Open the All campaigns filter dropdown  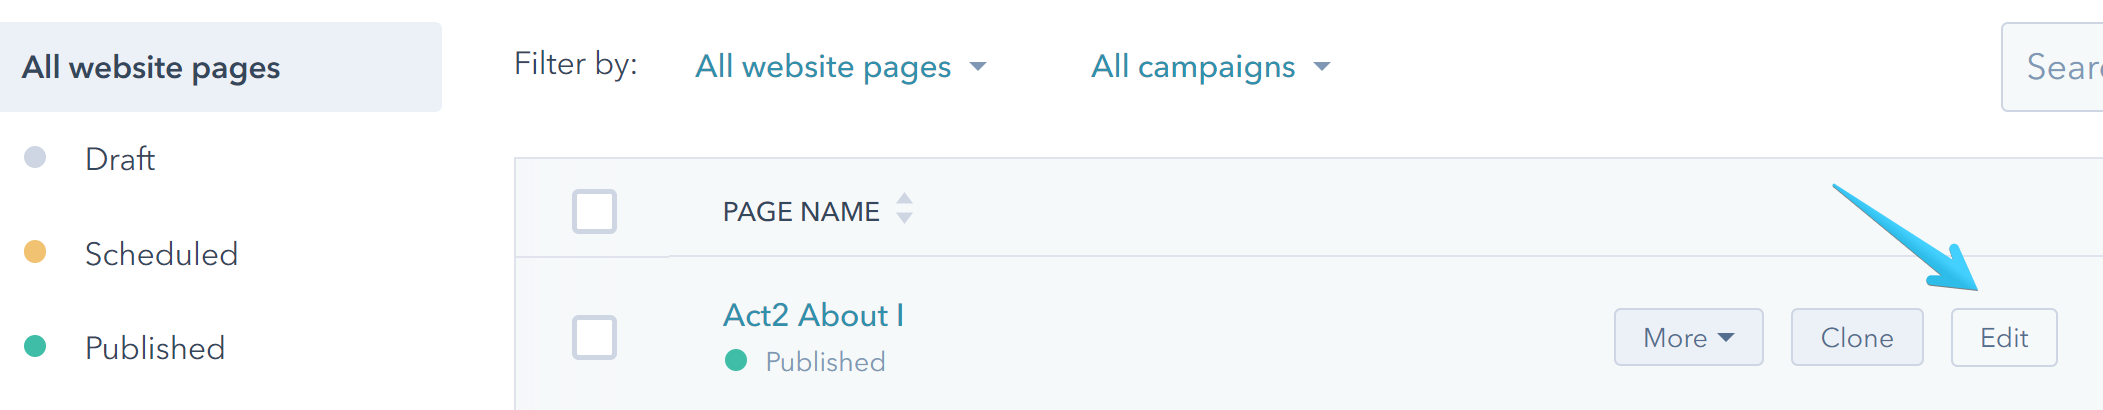pyautogui.click(x=1193, y=67)
